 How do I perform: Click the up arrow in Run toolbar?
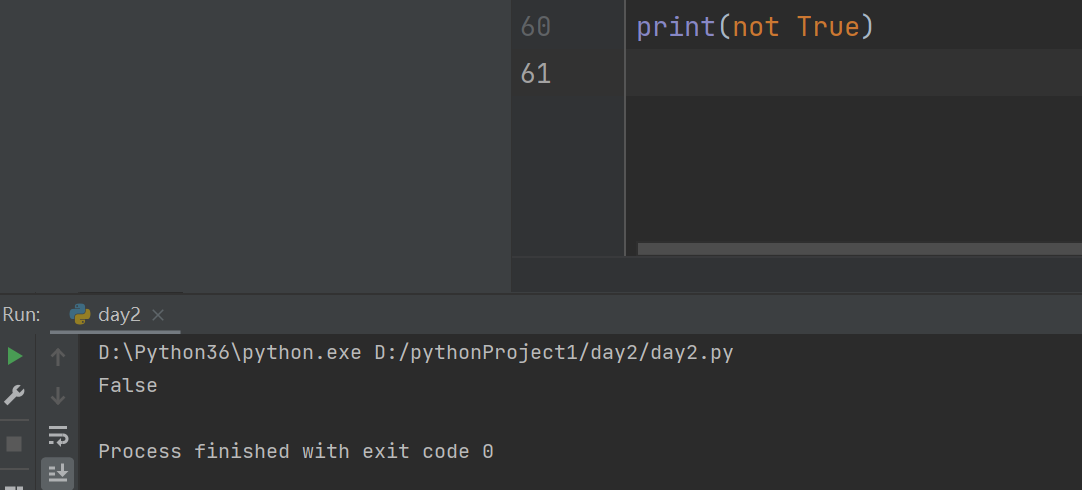[58, 356]
